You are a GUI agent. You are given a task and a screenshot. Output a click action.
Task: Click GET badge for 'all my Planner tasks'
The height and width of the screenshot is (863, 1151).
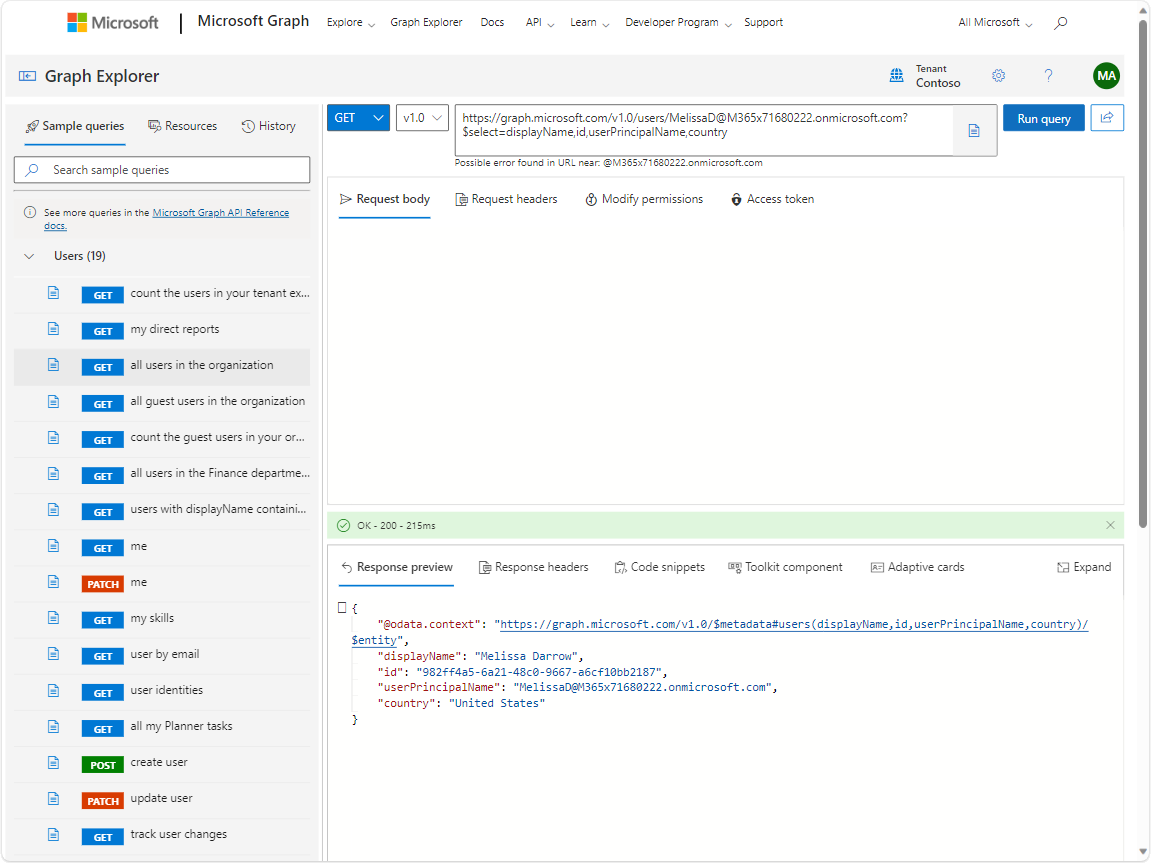tap(103, 729)
